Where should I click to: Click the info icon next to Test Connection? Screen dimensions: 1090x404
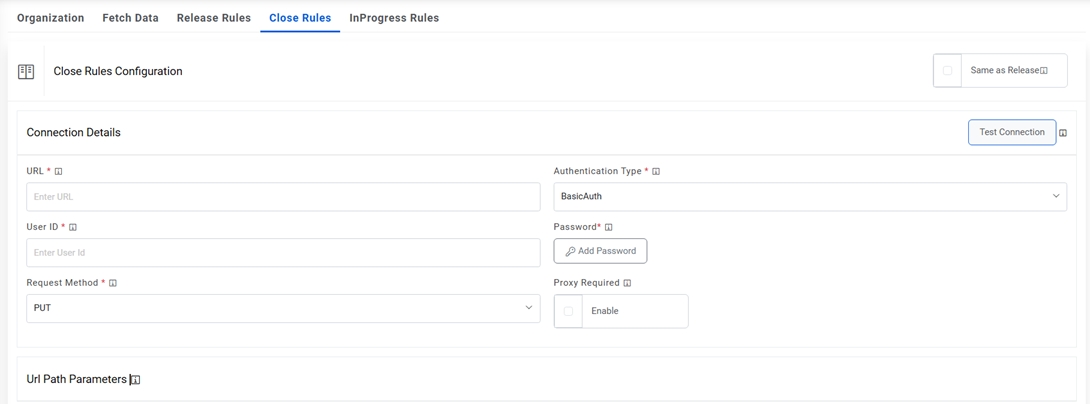1063,133
